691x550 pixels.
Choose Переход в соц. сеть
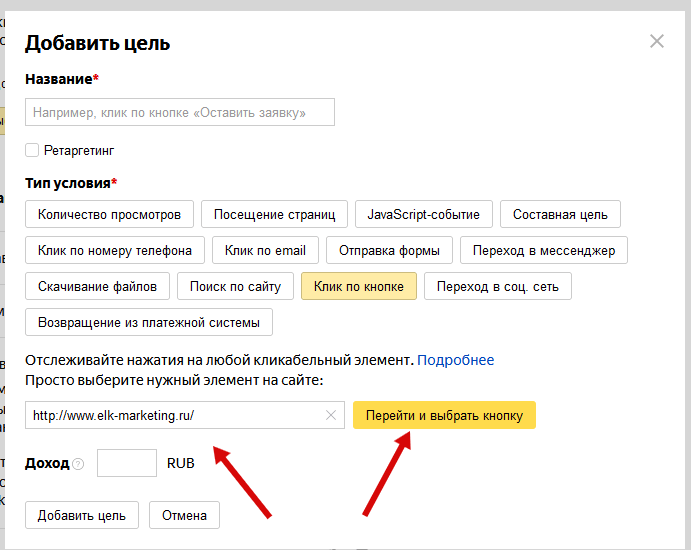point(498,287)
